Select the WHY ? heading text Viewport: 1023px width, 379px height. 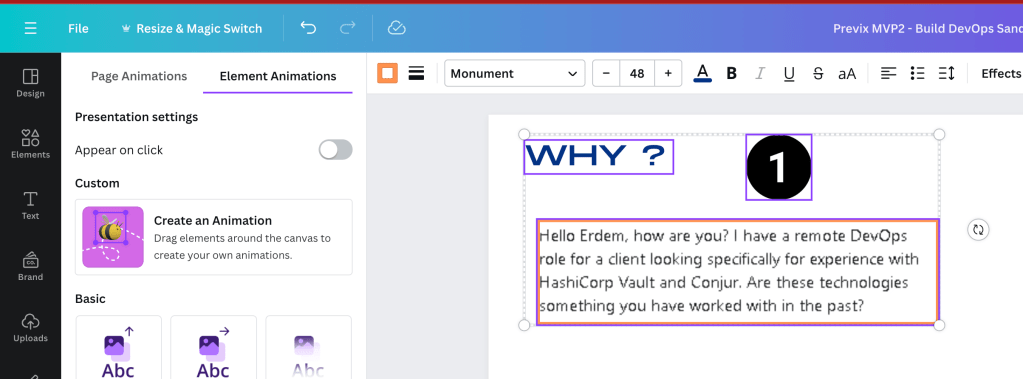click(598, 157)
